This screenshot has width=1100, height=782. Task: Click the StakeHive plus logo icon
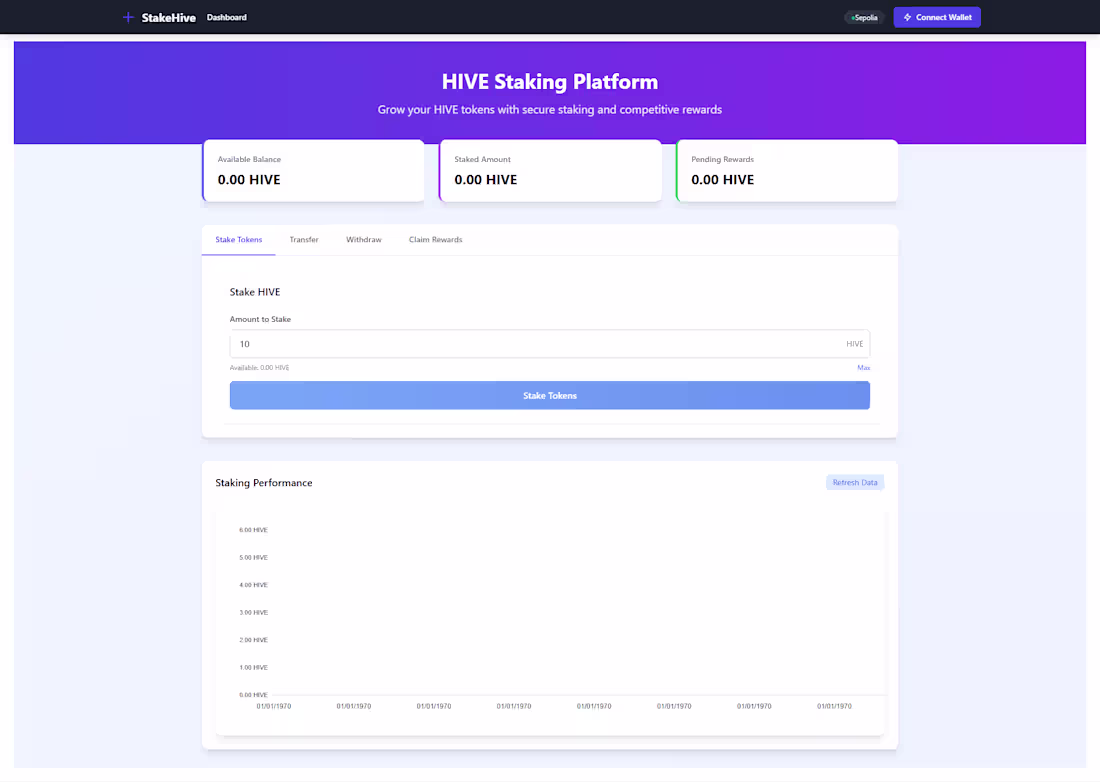coord(128,16)
